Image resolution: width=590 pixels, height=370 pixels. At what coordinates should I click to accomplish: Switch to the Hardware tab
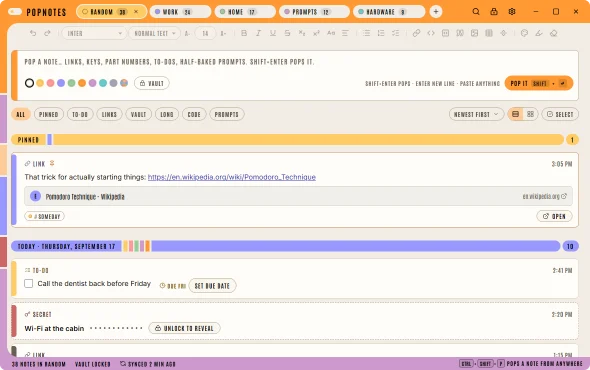pos(389,12)
